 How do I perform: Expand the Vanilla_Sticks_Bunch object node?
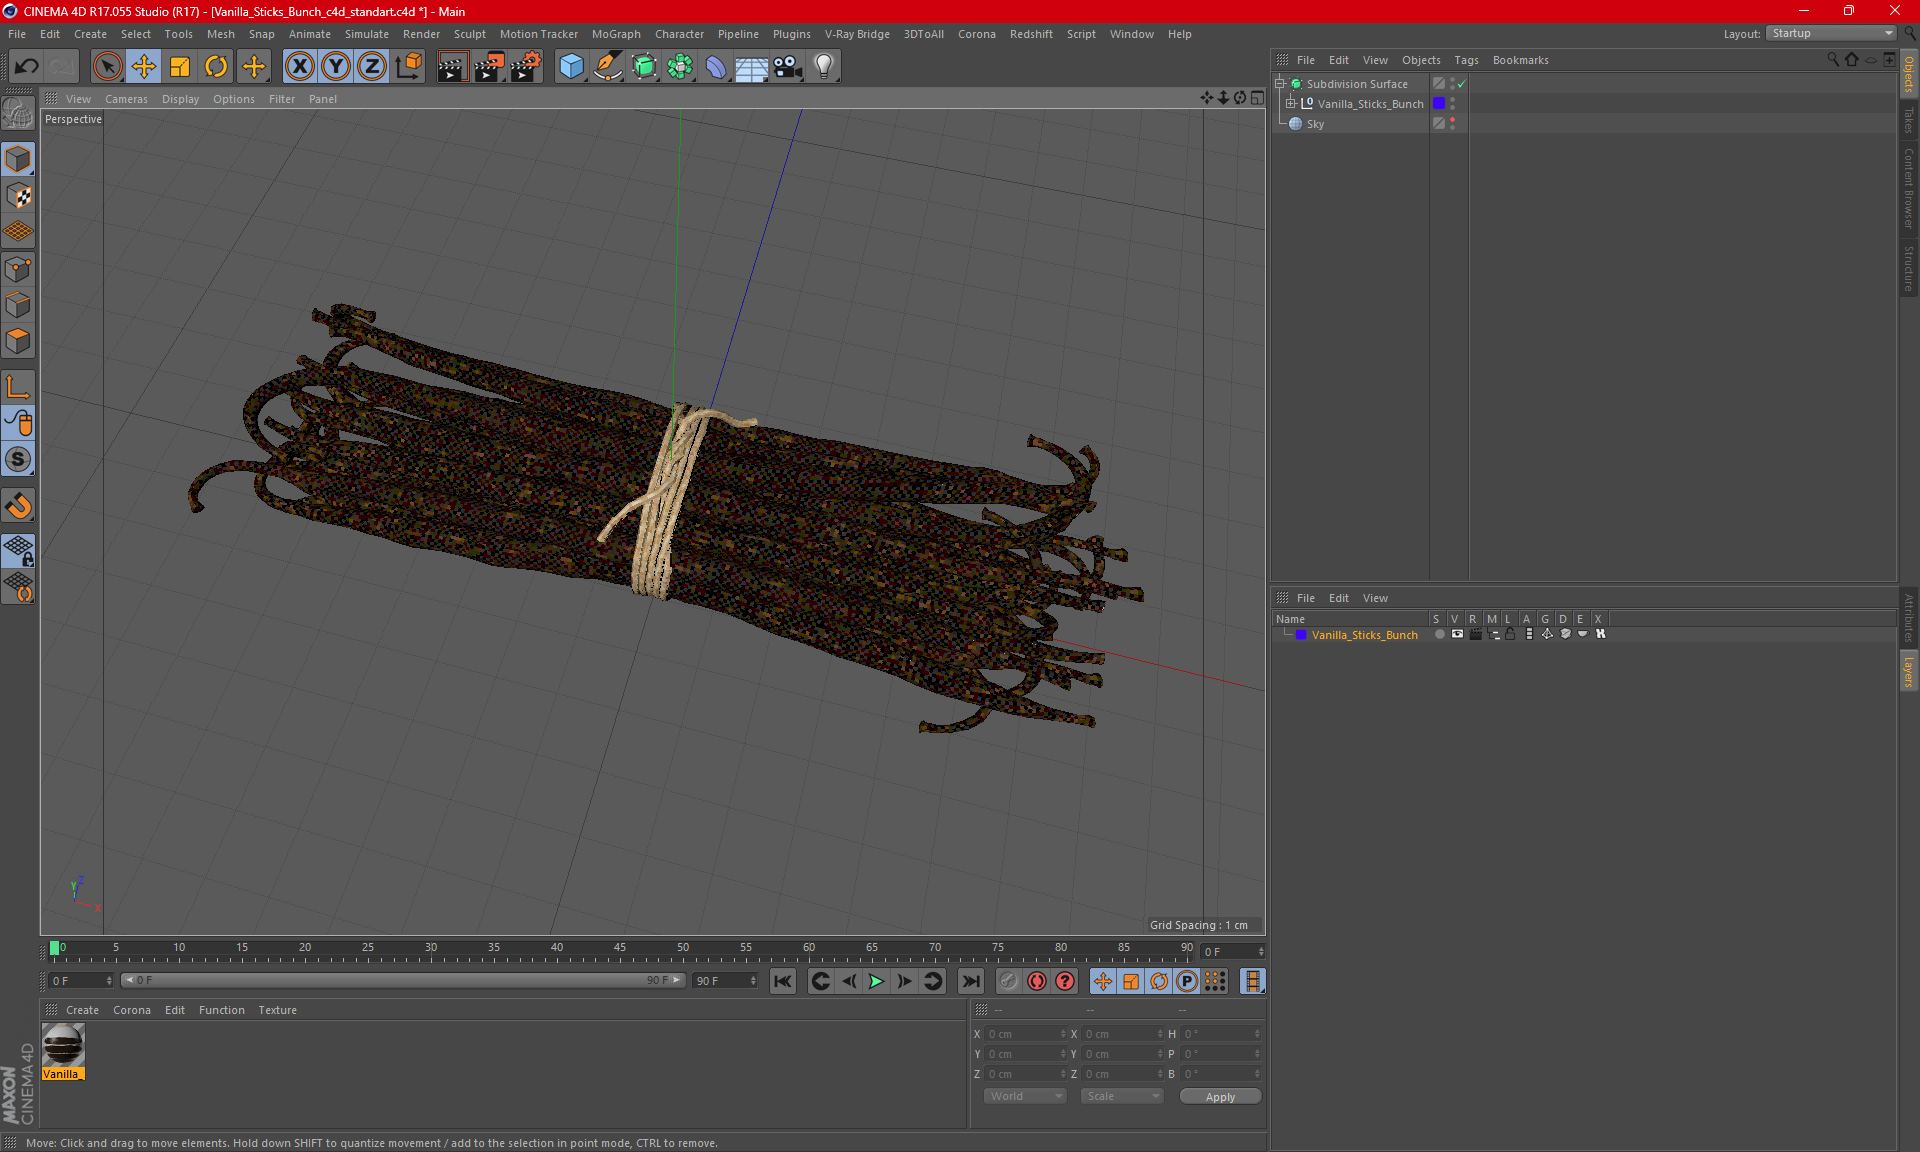pos(1291,104)
